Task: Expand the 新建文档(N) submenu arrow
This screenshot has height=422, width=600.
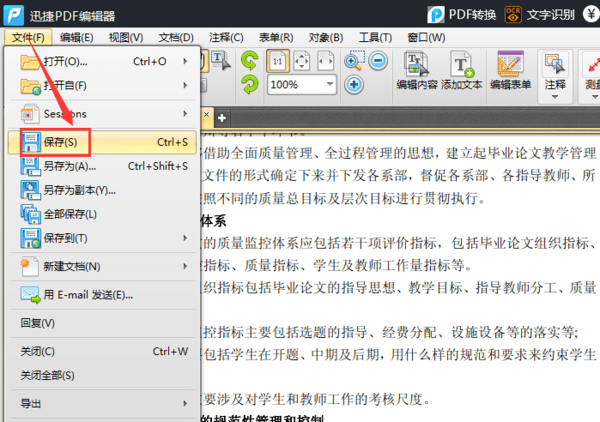Action: [185, 266]
